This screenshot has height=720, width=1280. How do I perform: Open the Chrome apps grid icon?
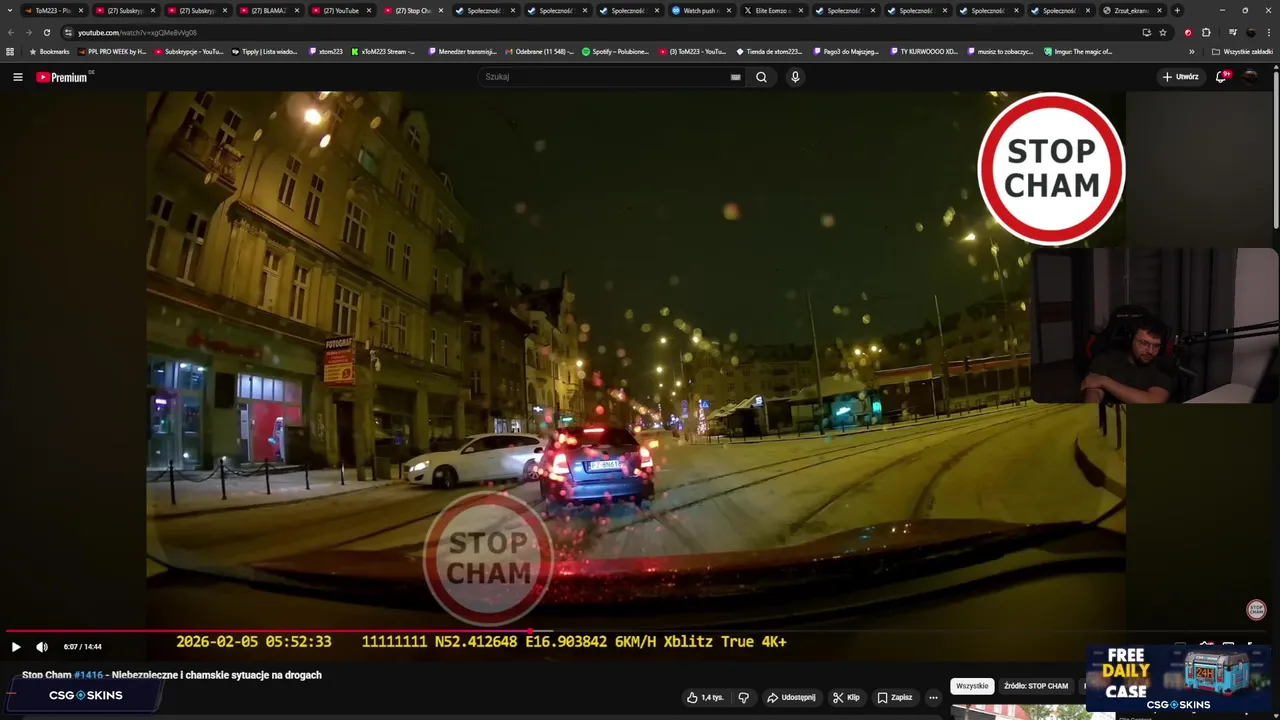point(10,51)
